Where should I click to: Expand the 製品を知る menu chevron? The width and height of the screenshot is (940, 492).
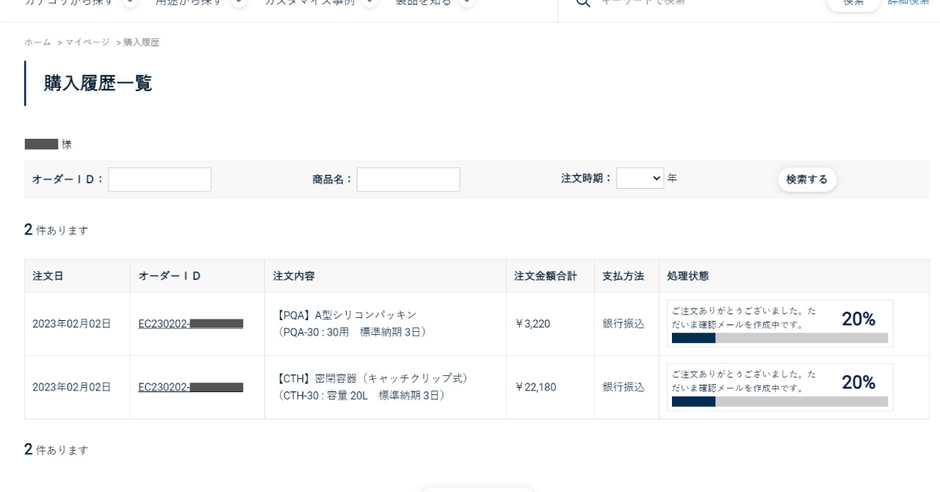pos(466,3)
